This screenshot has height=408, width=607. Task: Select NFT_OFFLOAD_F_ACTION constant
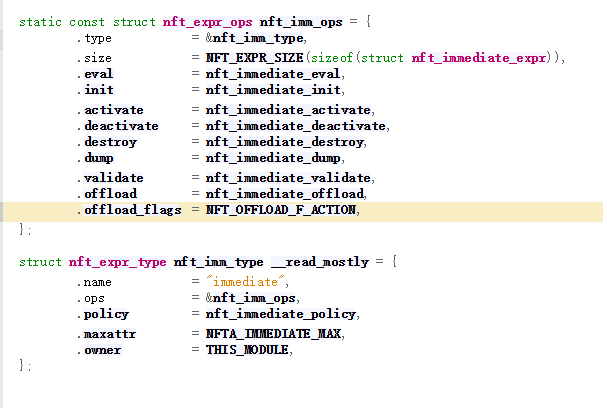(281, 210)
